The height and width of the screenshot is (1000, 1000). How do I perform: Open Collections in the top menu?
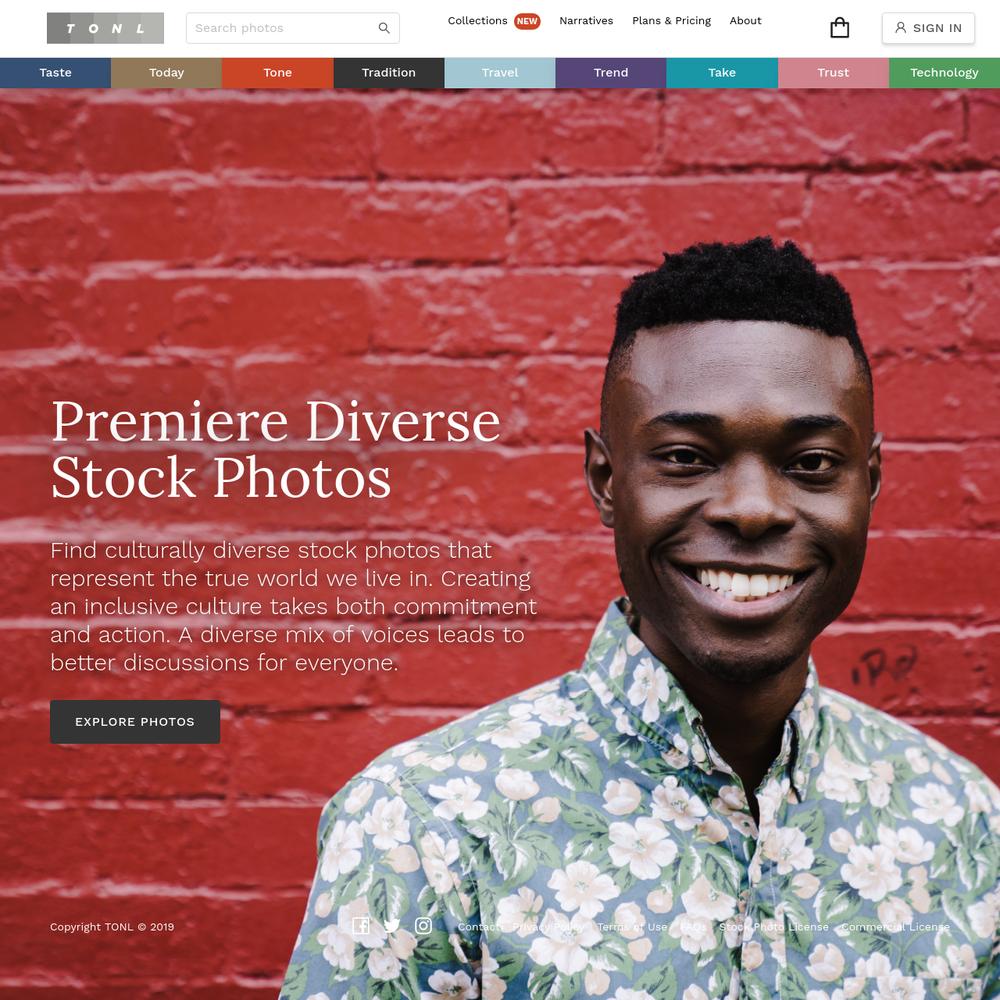pyautogui.click(x=477, y=20)
